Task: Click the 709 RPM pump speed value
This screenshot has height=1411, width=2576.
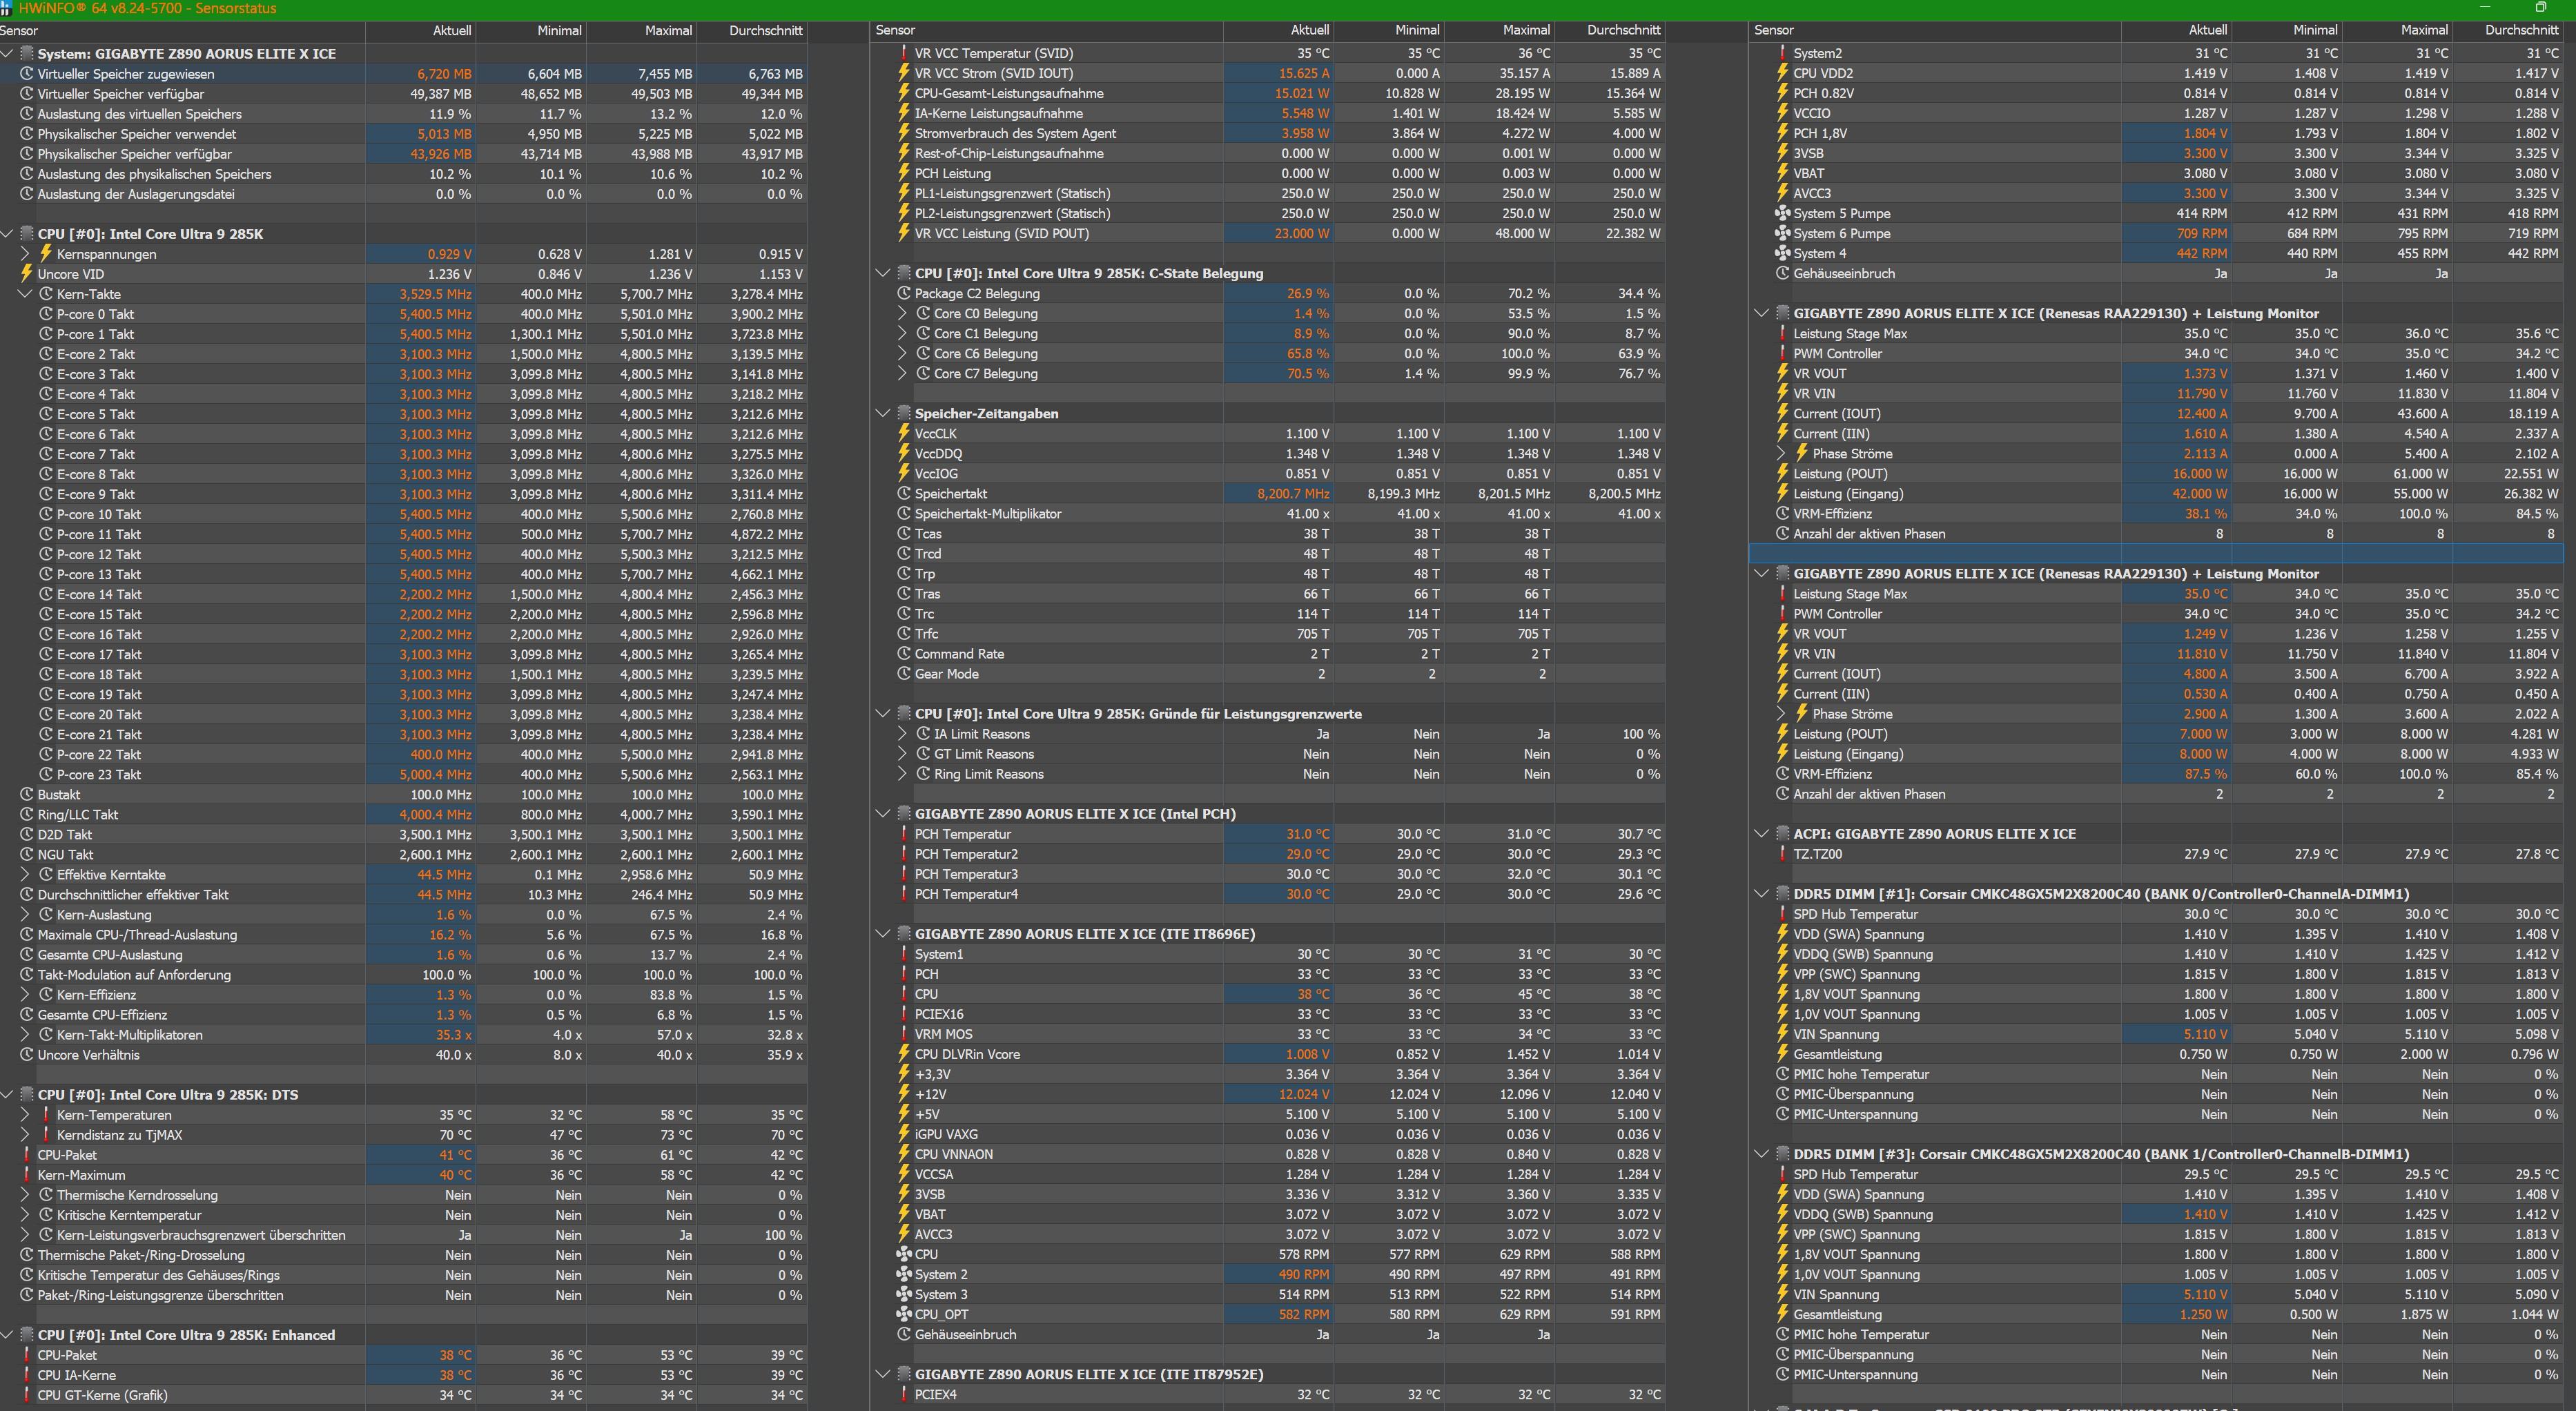Action: point(2202,233)
